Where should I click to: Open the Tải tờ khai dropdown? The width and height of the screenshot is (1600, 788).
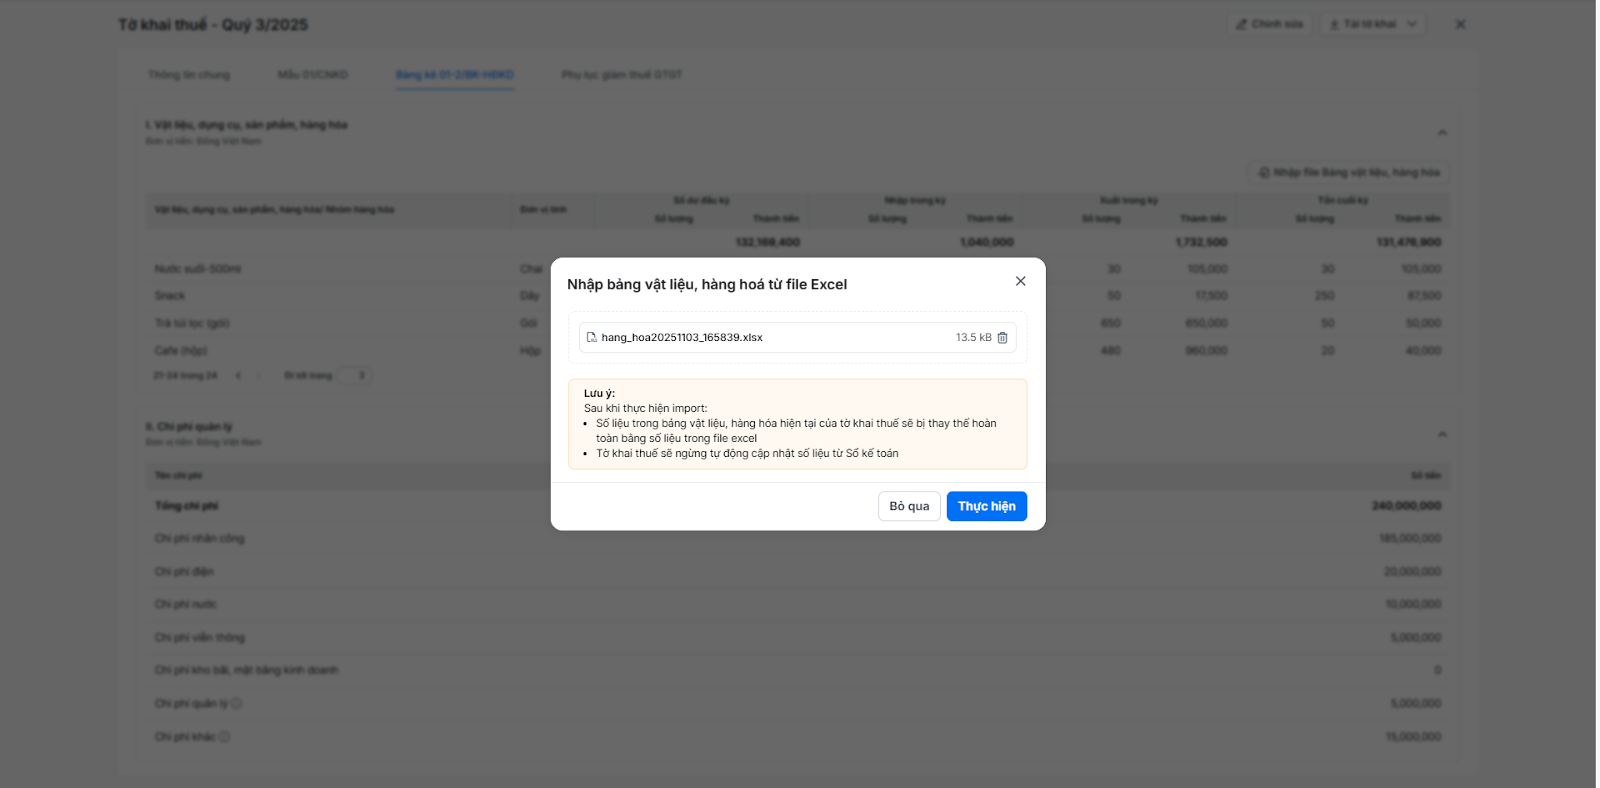pyautogui.click(x=1373, y=24)
